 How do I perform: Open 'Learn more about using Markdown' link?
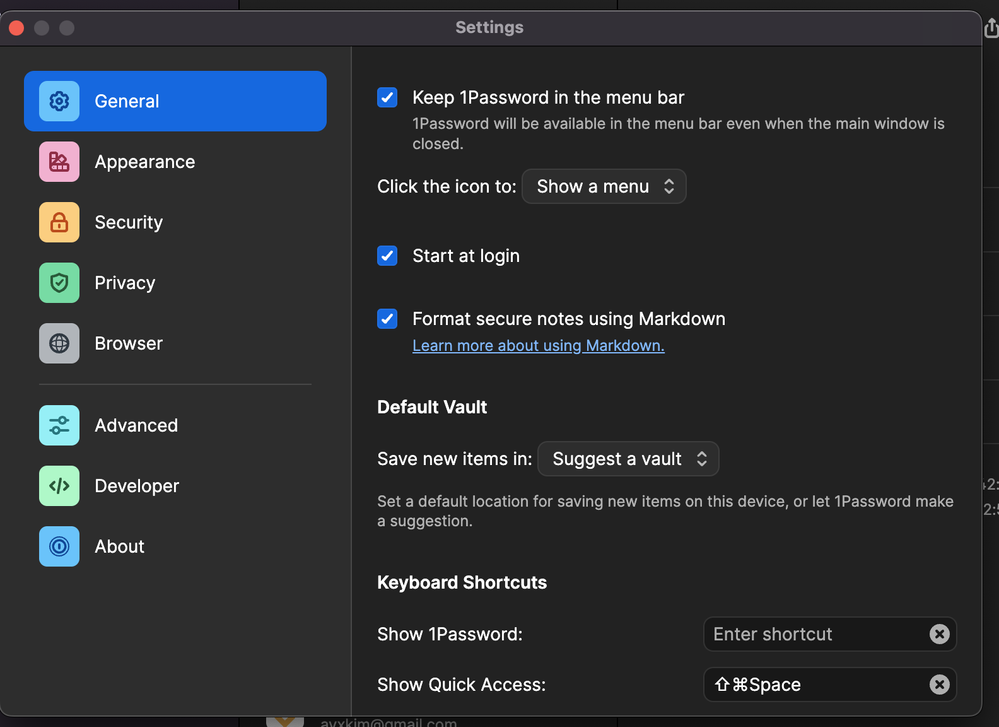tap(538, 345)
